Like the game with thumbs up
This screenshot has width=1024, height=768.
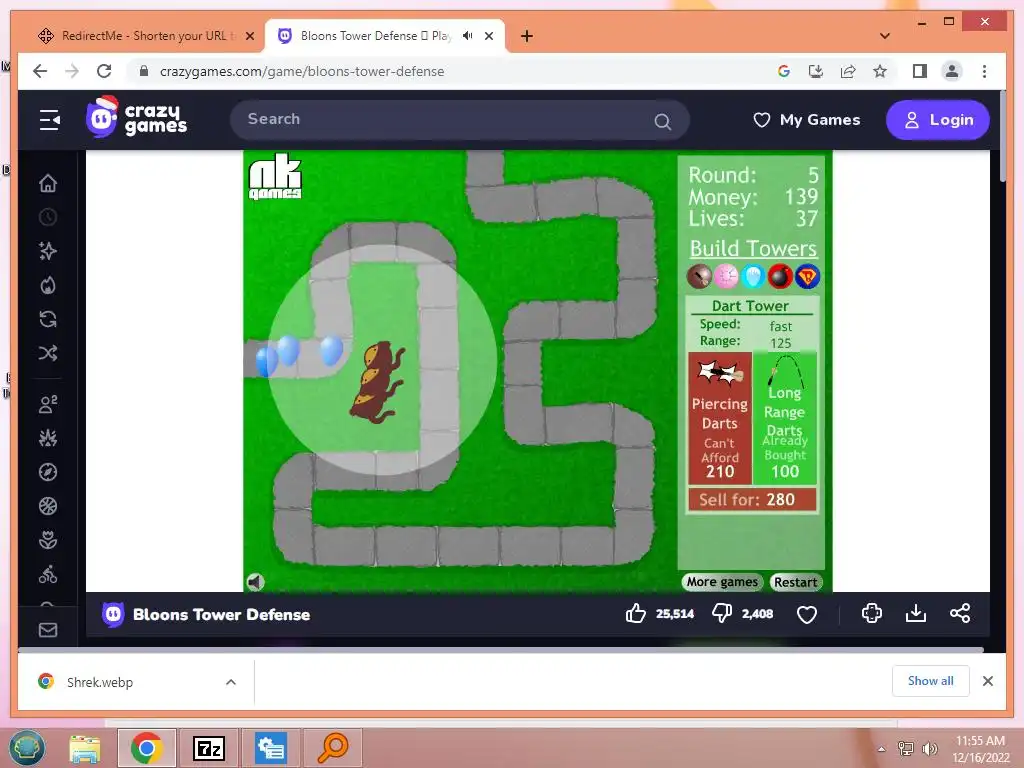point(635,613)
